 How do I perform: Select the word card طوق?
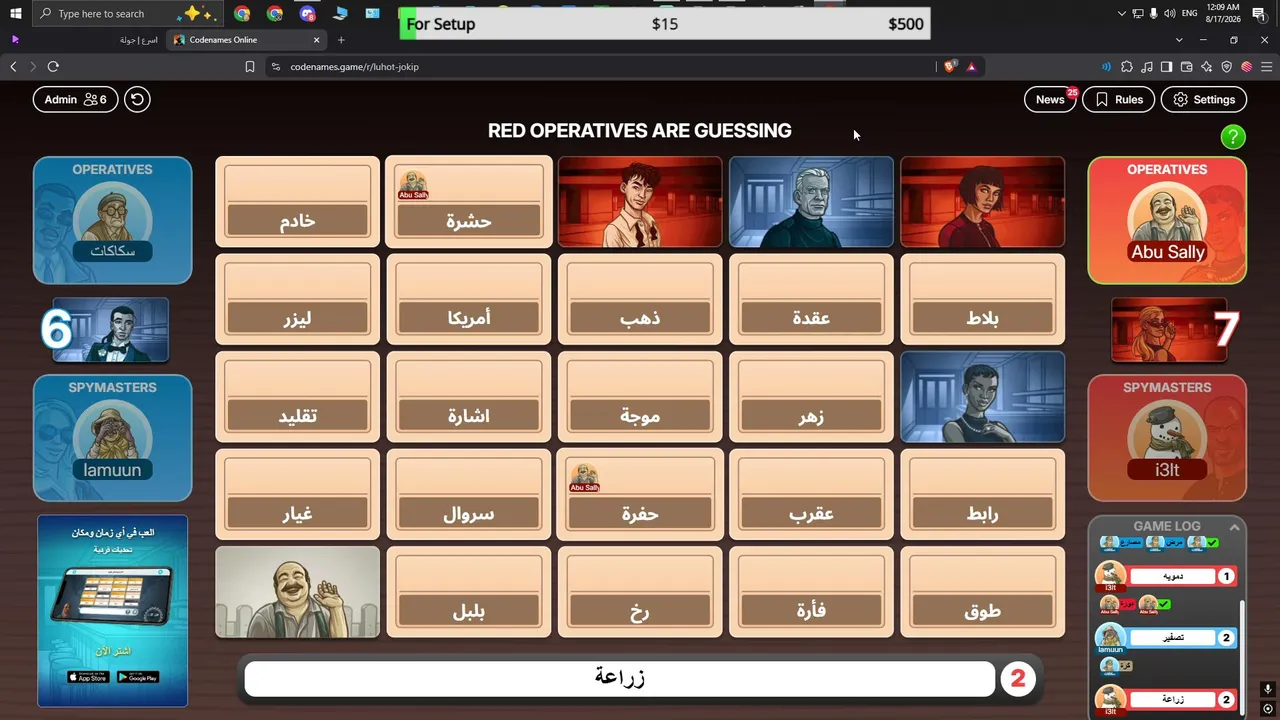pos(982,592)
